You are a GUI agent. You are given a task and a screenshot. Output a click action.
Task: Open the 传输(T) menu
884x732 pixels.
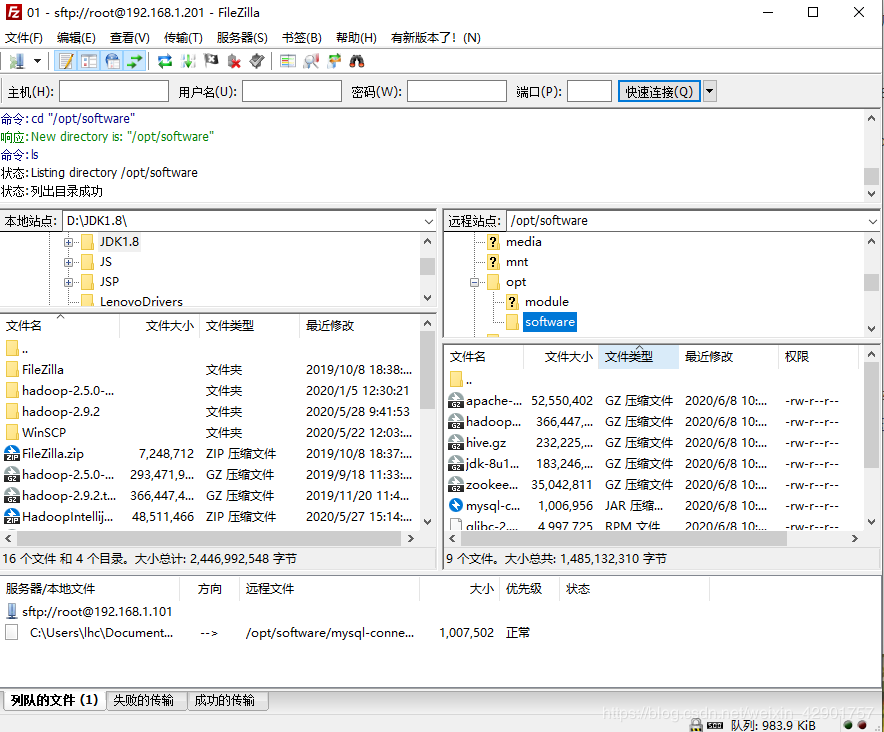click(x=183, y=38)
